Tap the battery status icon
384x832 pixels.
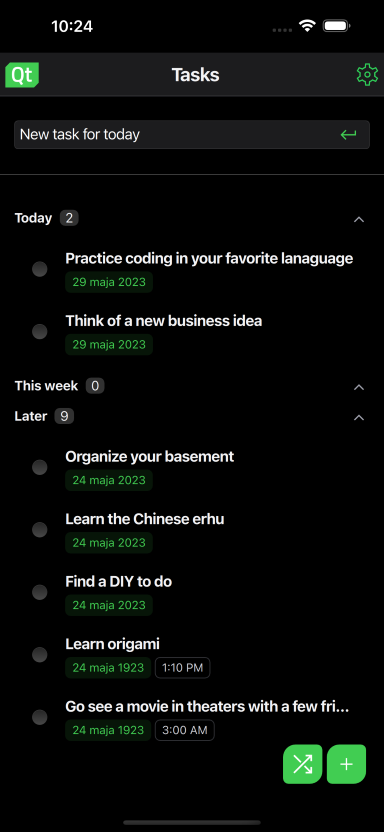(337, 26)
